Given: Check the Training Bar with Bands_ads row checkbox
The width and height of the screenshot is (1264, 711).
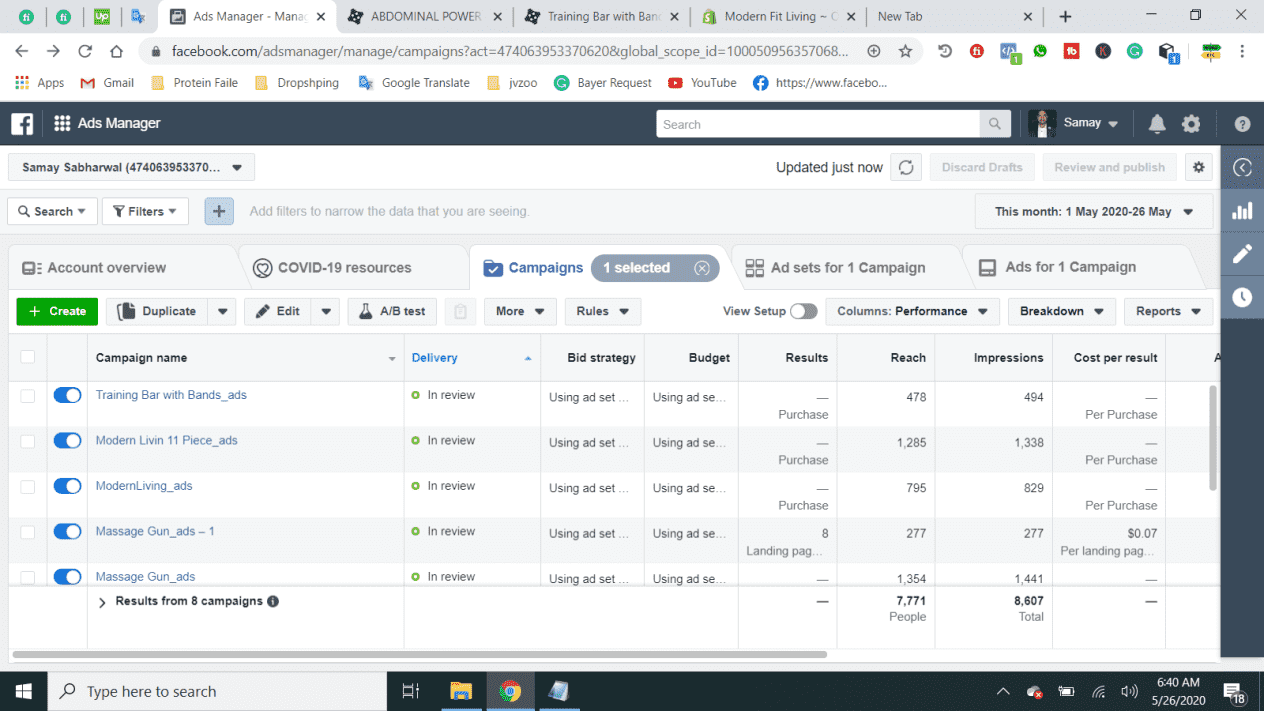Looking at the screenshot, I should click(27, 396).
